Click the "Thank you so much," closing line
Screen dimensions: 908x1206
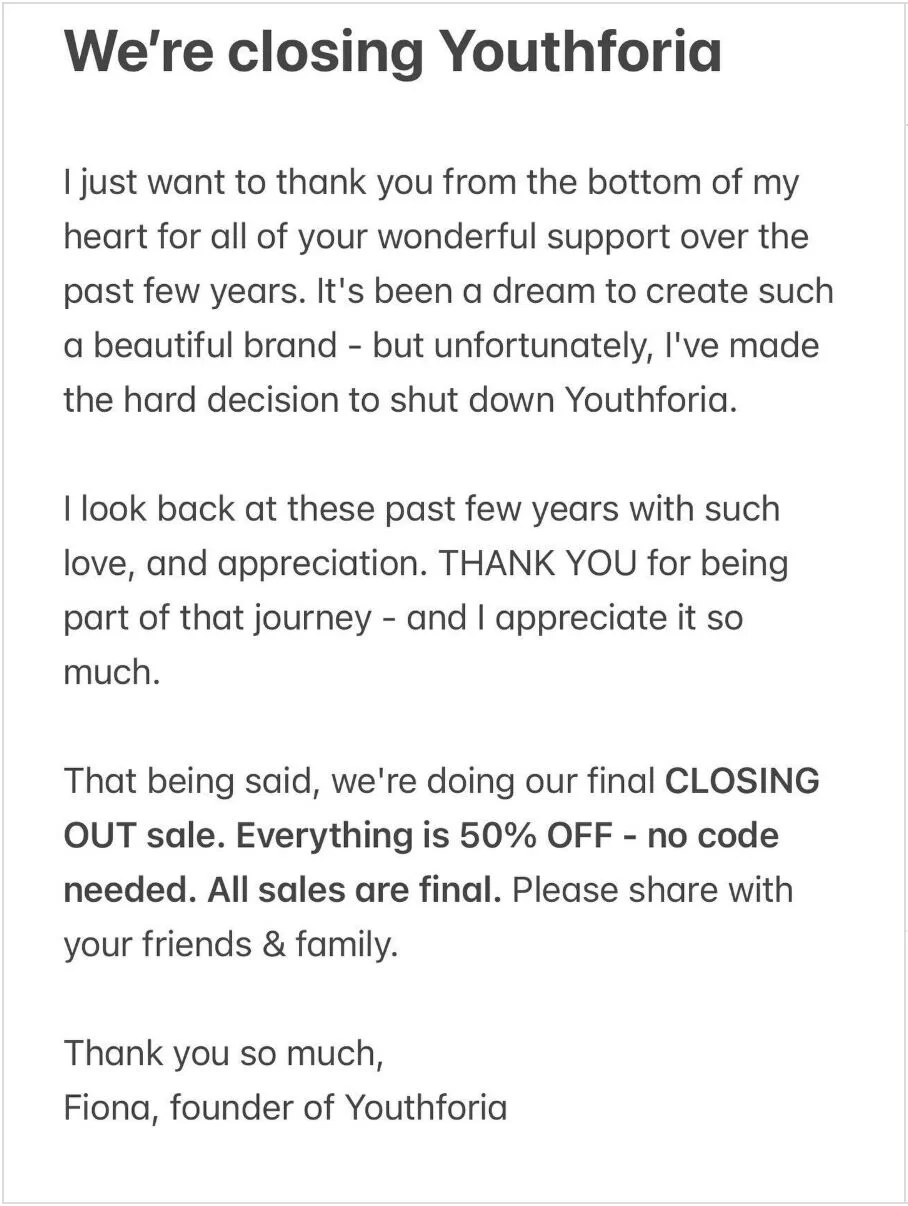point(224,1054)
